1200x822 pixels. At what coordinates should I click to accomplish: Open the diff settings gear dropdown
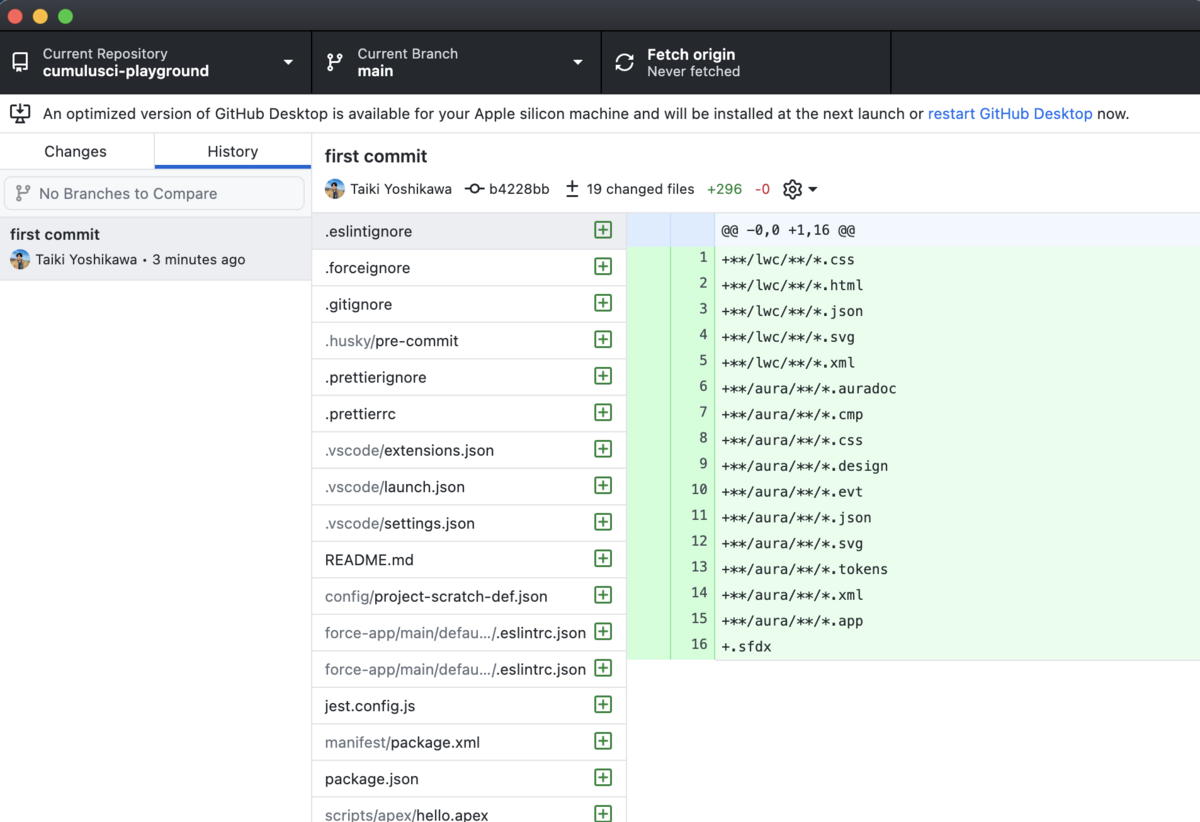(799, 189)
